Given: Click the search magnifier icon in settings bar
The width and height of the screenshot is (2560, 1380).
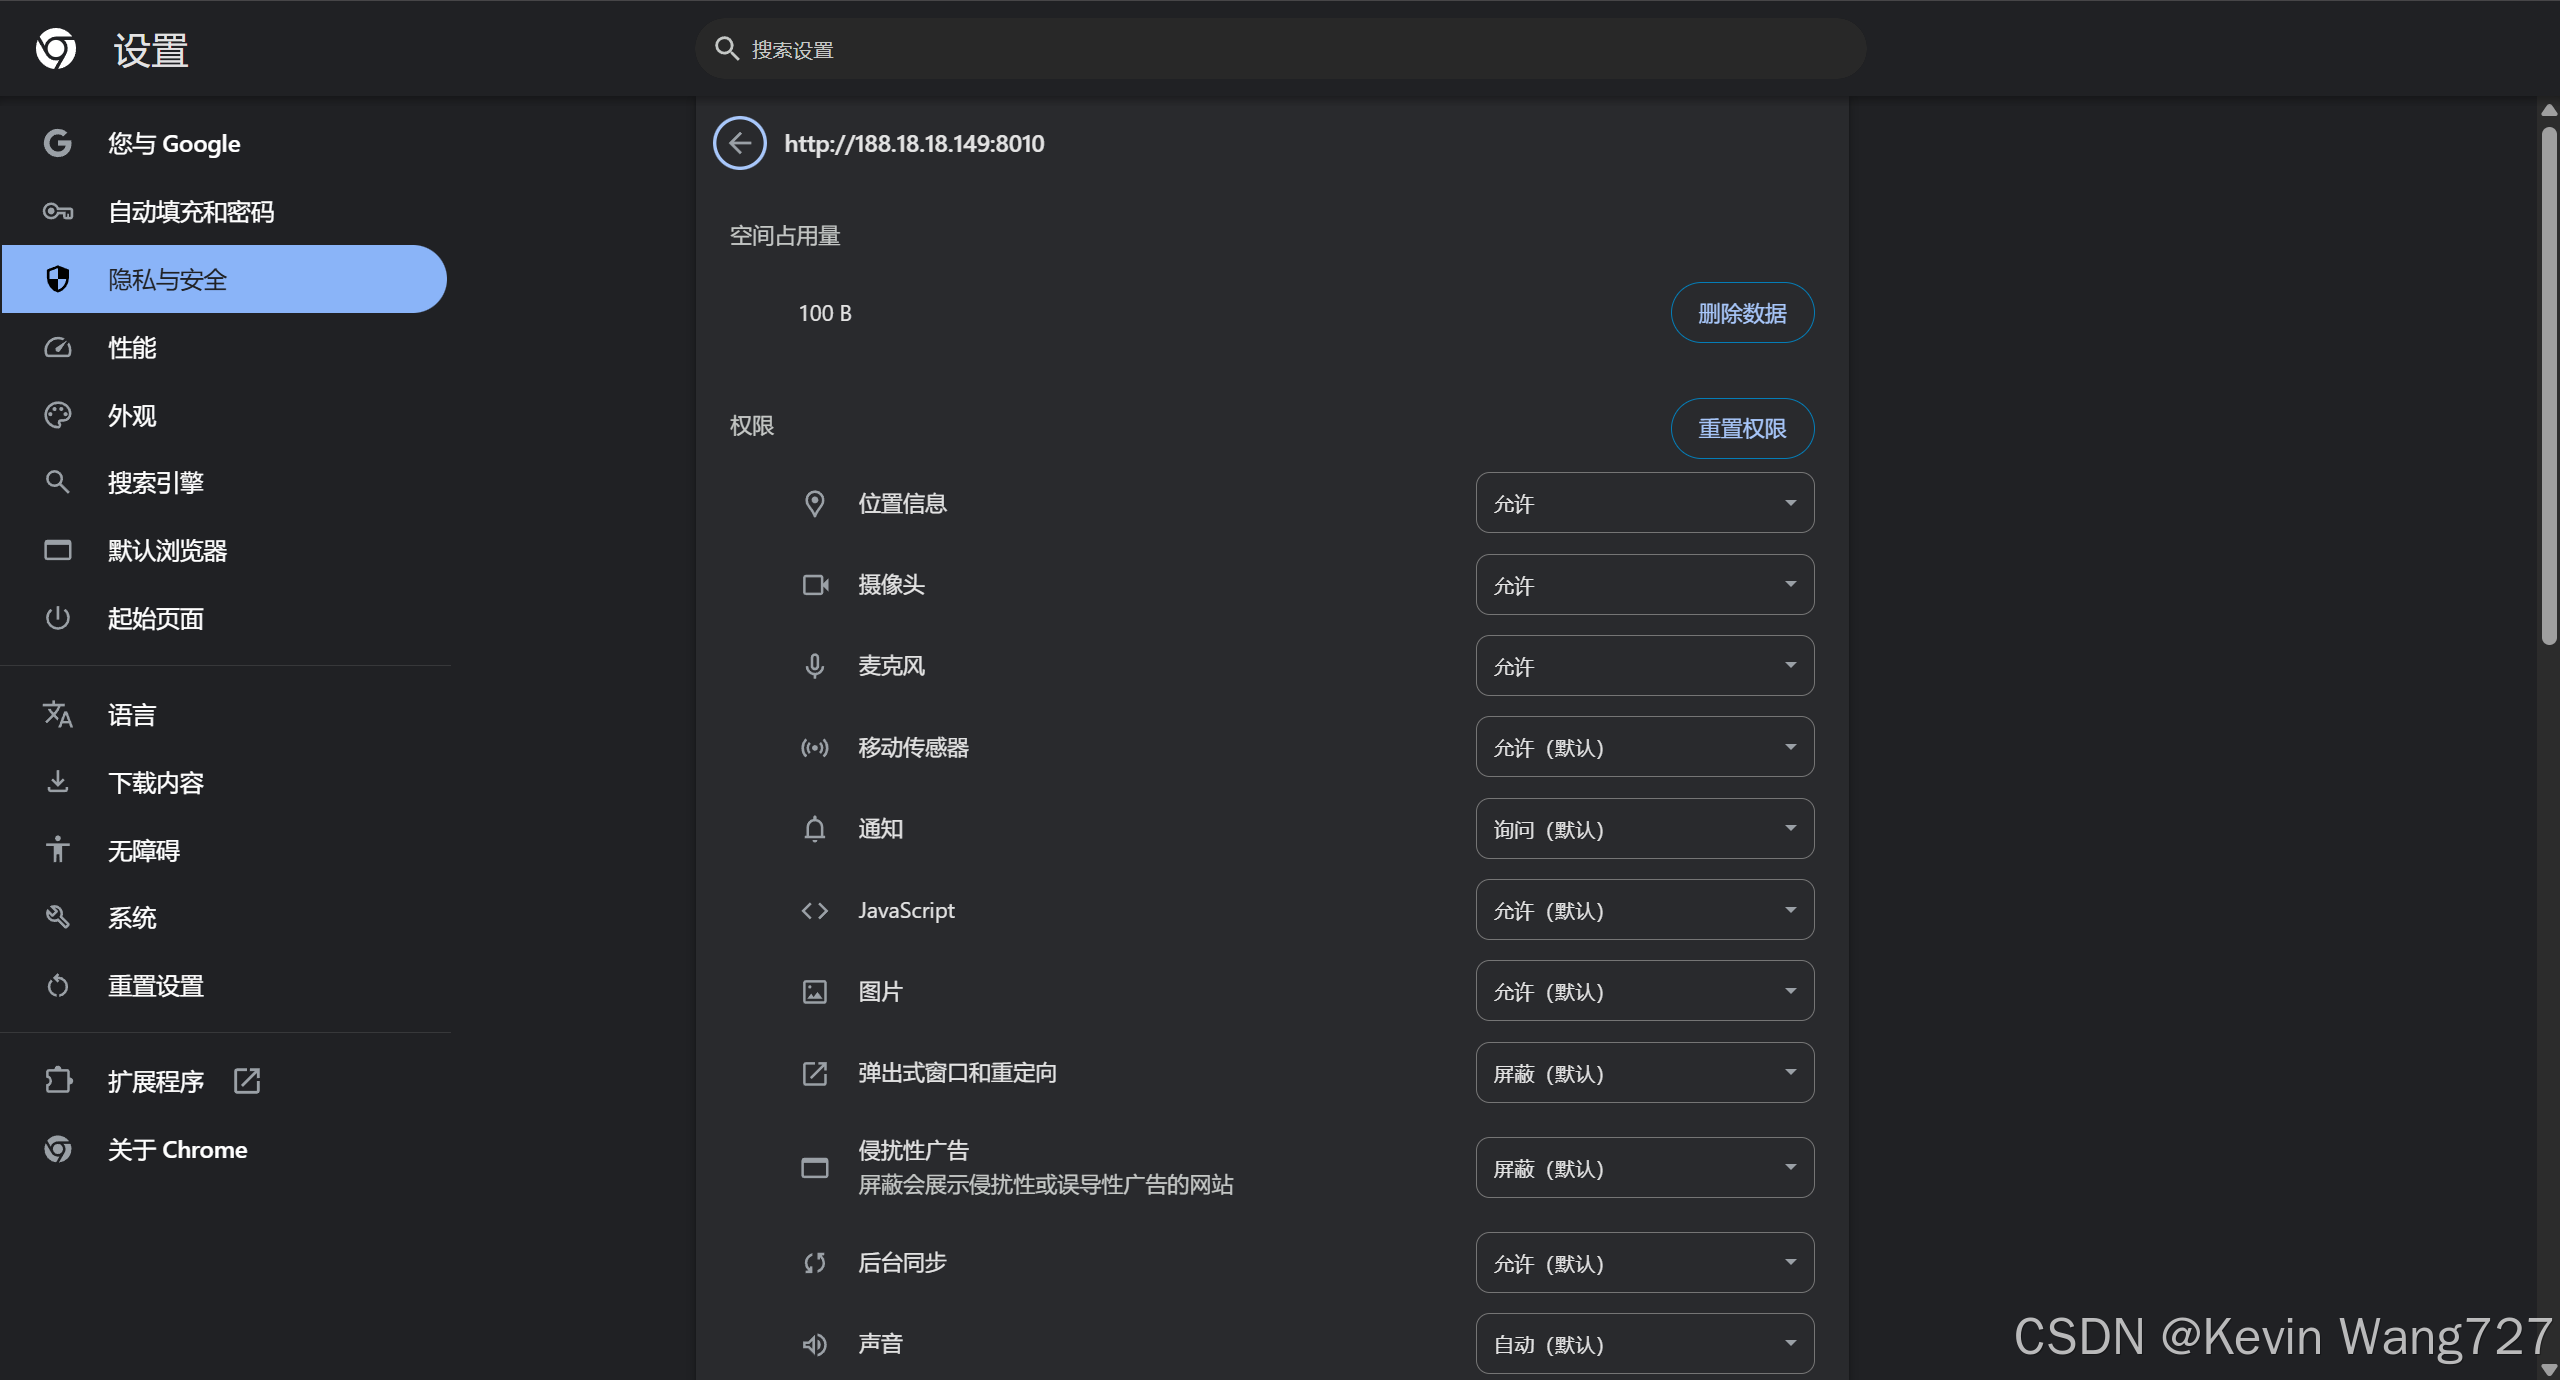Looking at the screenshot, I should [x=727, y=49].
